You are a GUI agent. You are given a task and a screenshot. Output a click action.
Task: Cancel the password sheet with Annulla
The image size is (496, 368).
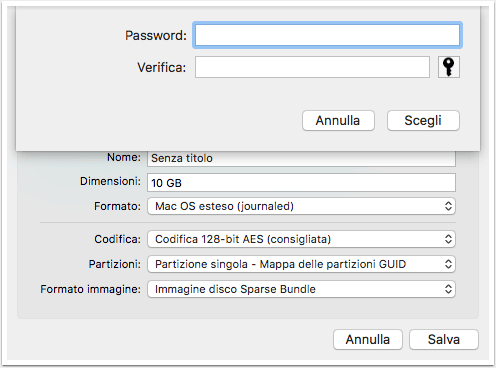[x=338, y=120]
